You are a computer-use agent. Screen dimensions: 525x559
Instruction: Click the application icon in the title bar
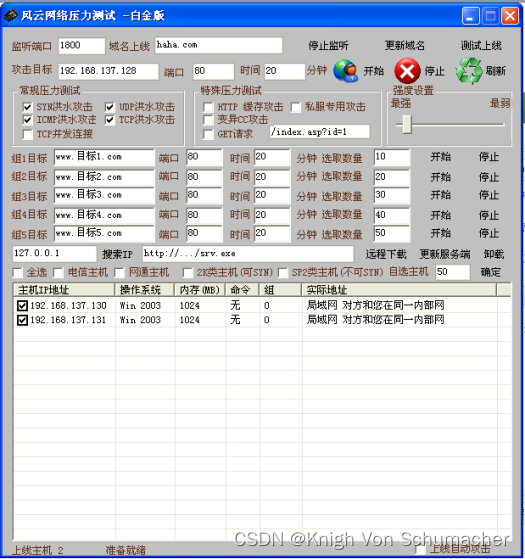coord(10,16)
